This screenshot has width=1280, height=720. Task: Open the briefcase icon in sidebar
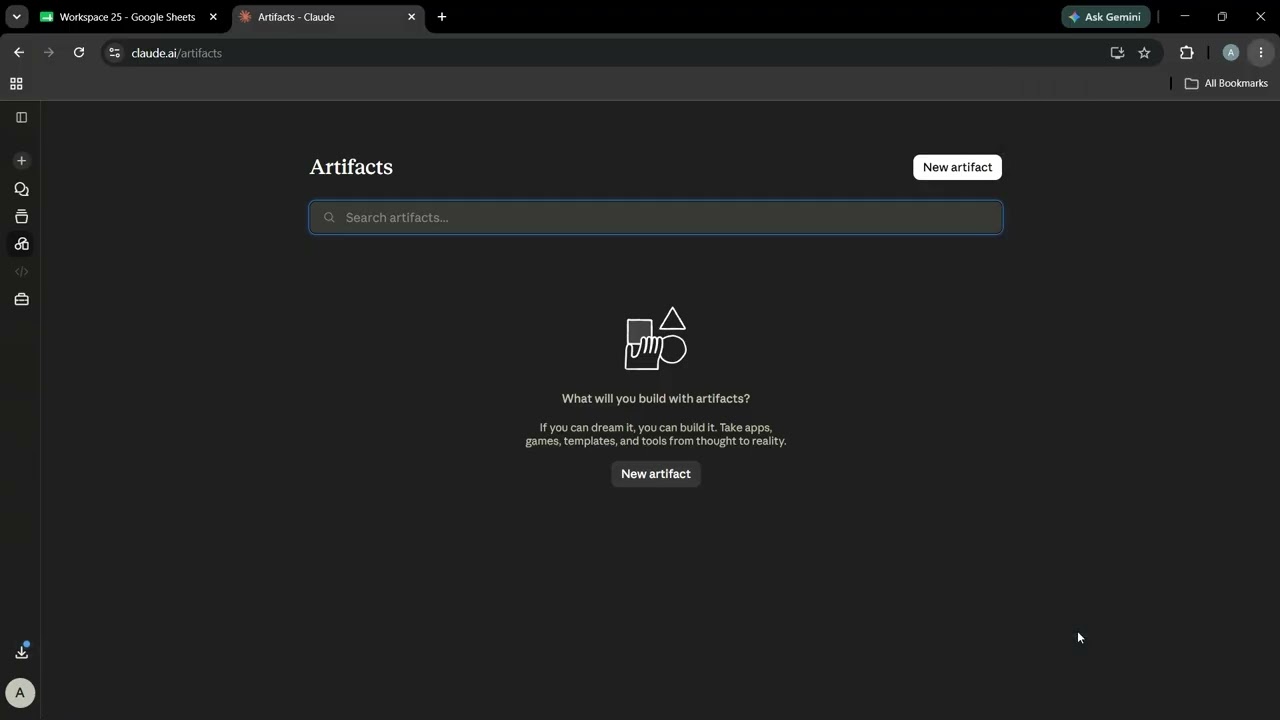(x=21, y=299)
